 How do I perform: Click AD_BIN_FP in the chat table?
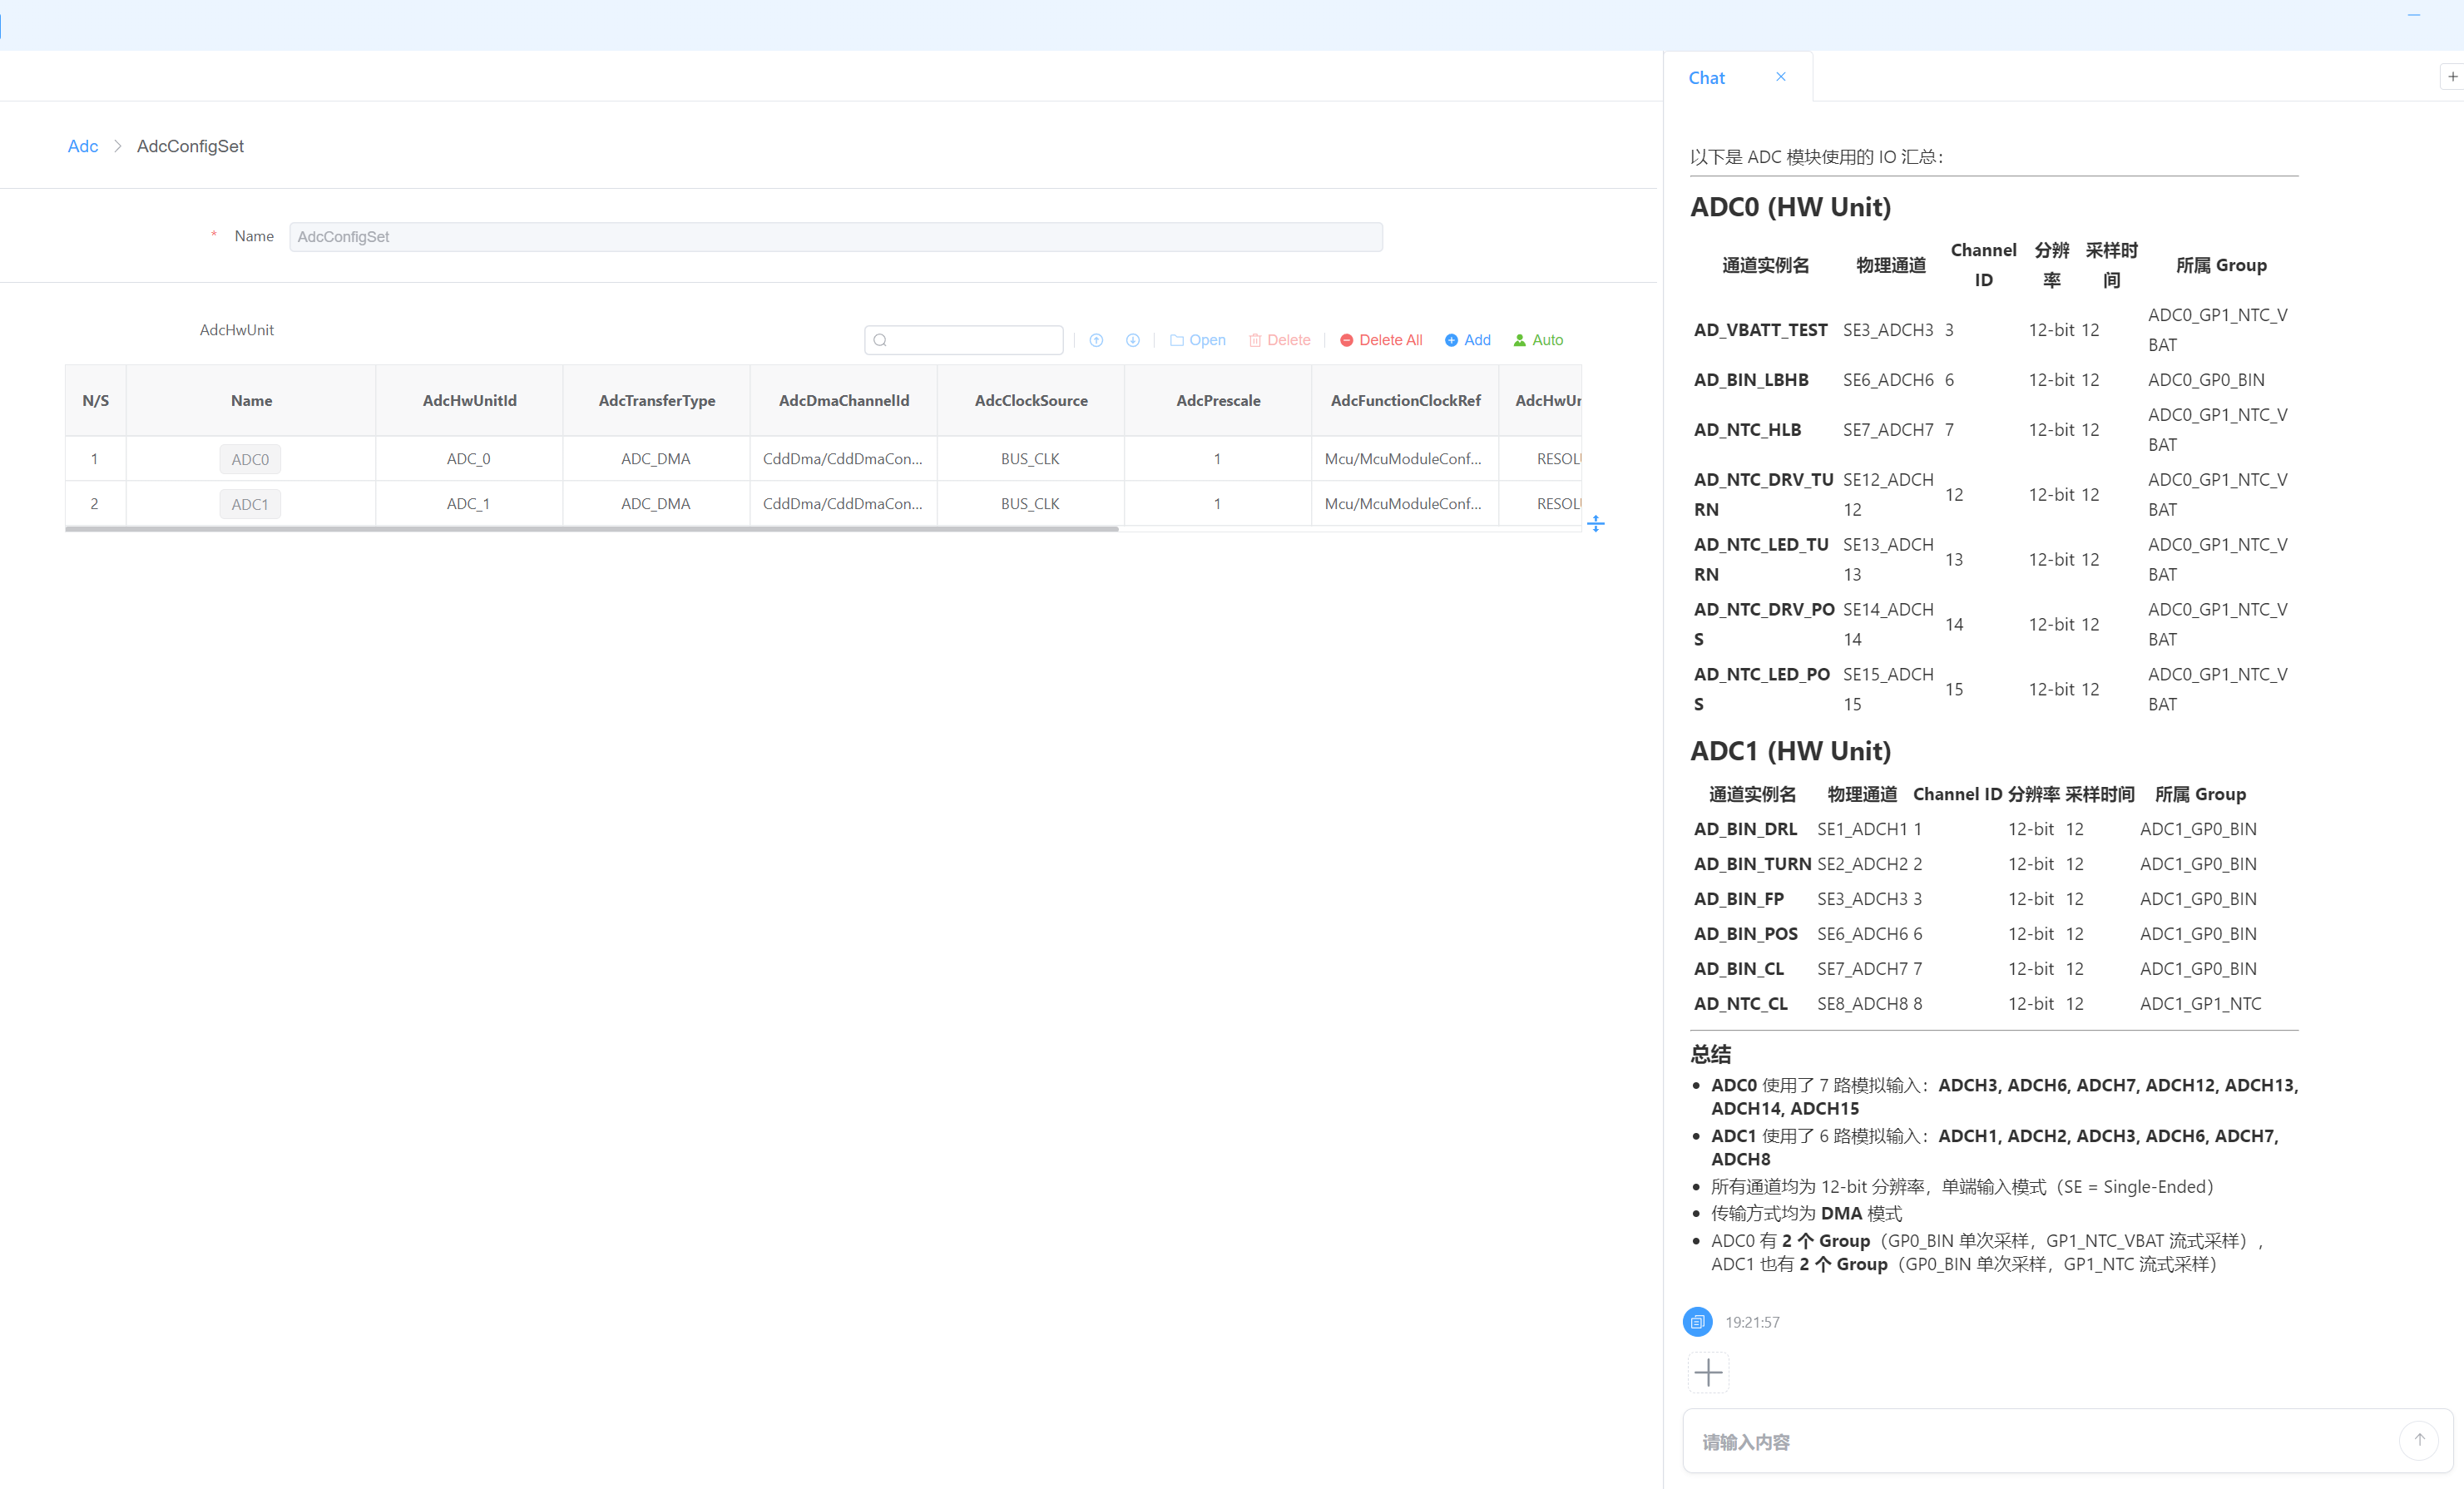1738,899
